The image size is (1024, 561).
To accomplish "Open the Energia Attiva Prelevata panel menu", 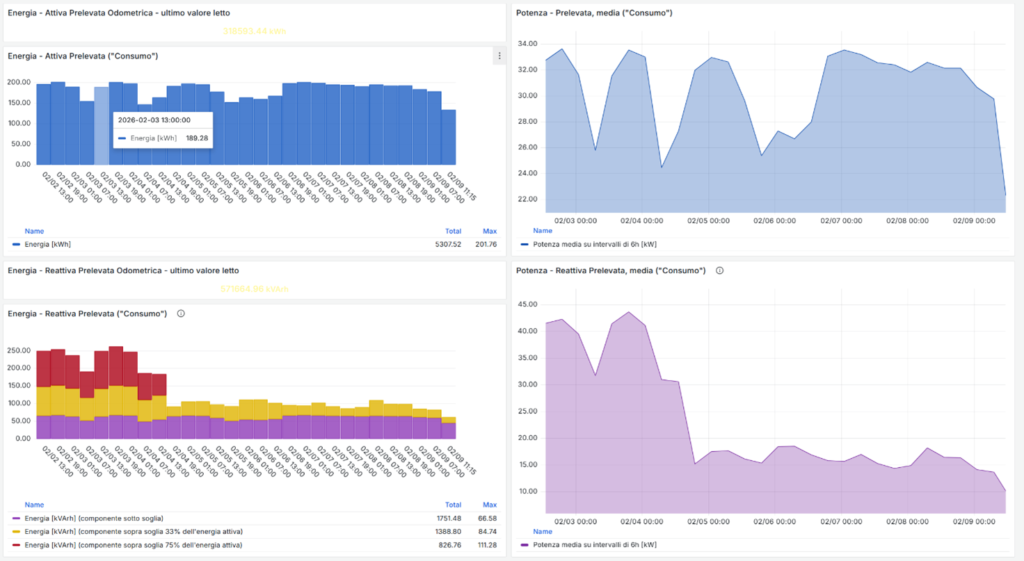I will pyautogui.click(x=499, y=56).
